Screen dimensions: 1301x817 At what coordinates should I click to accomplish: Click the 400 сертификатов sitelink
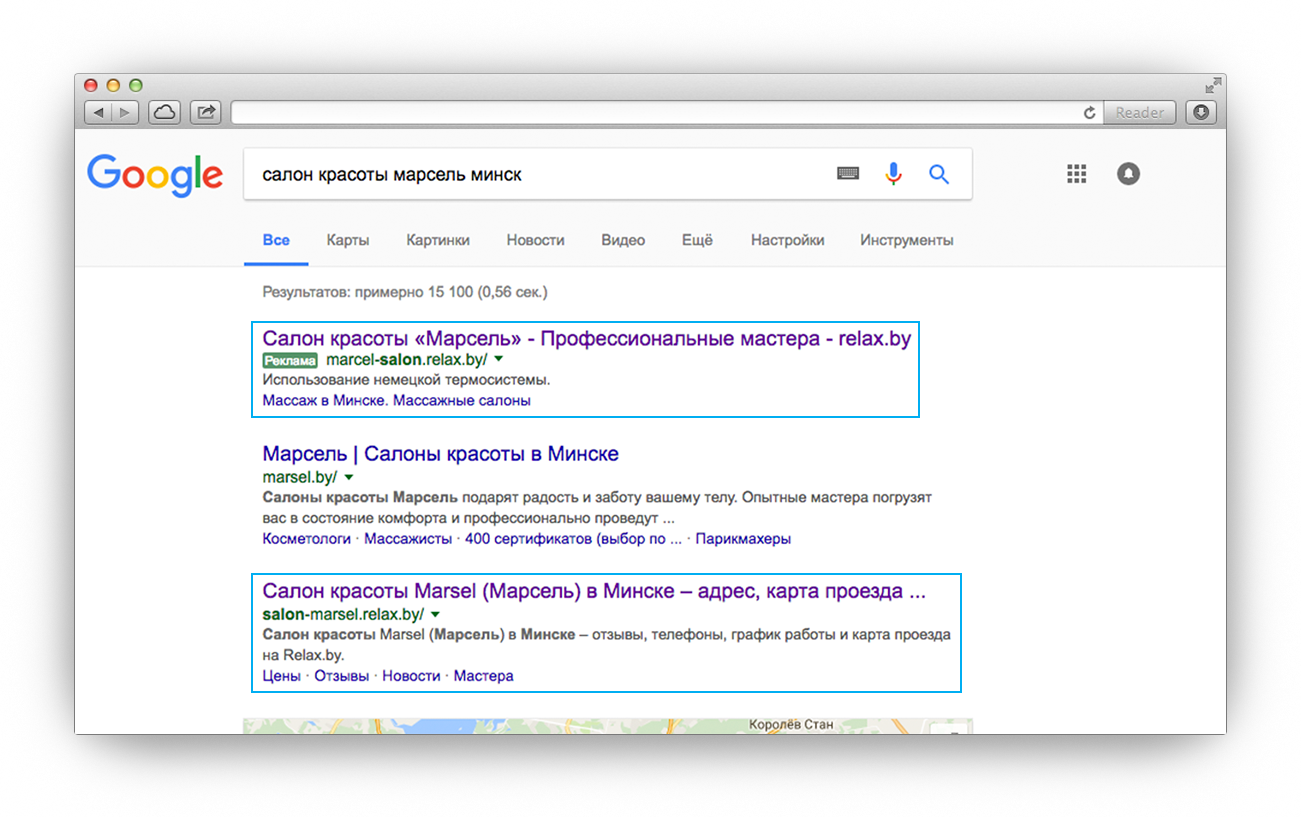[x=573, y=538]
